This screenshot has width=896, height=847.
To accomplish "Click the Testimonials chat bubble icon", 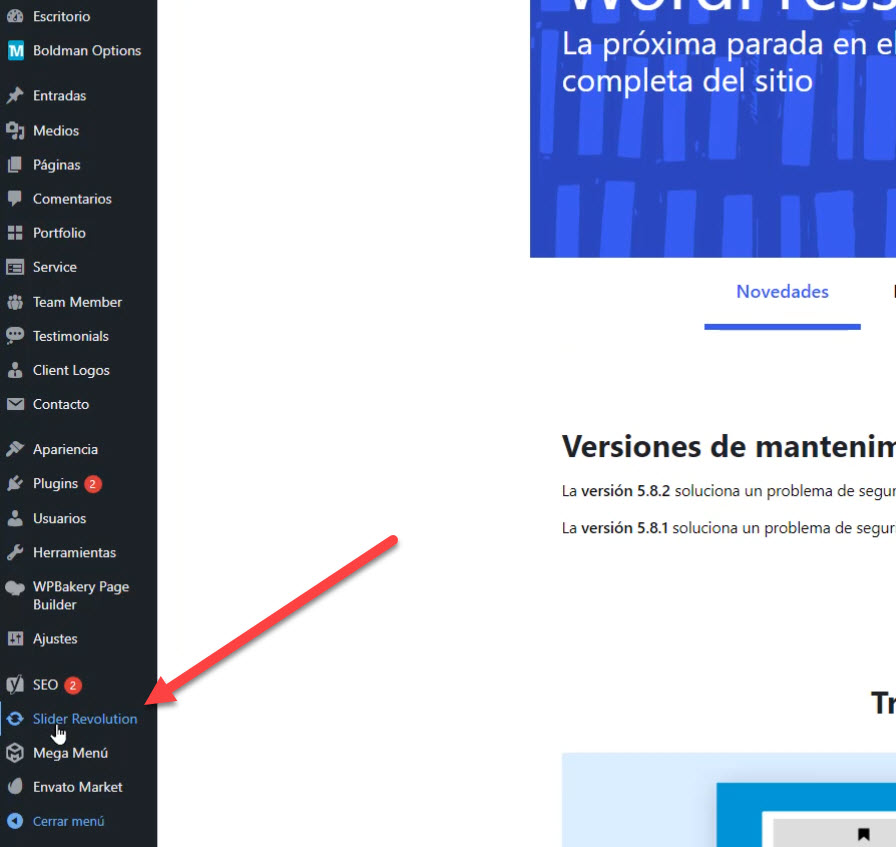I will [x=15, y=335].
